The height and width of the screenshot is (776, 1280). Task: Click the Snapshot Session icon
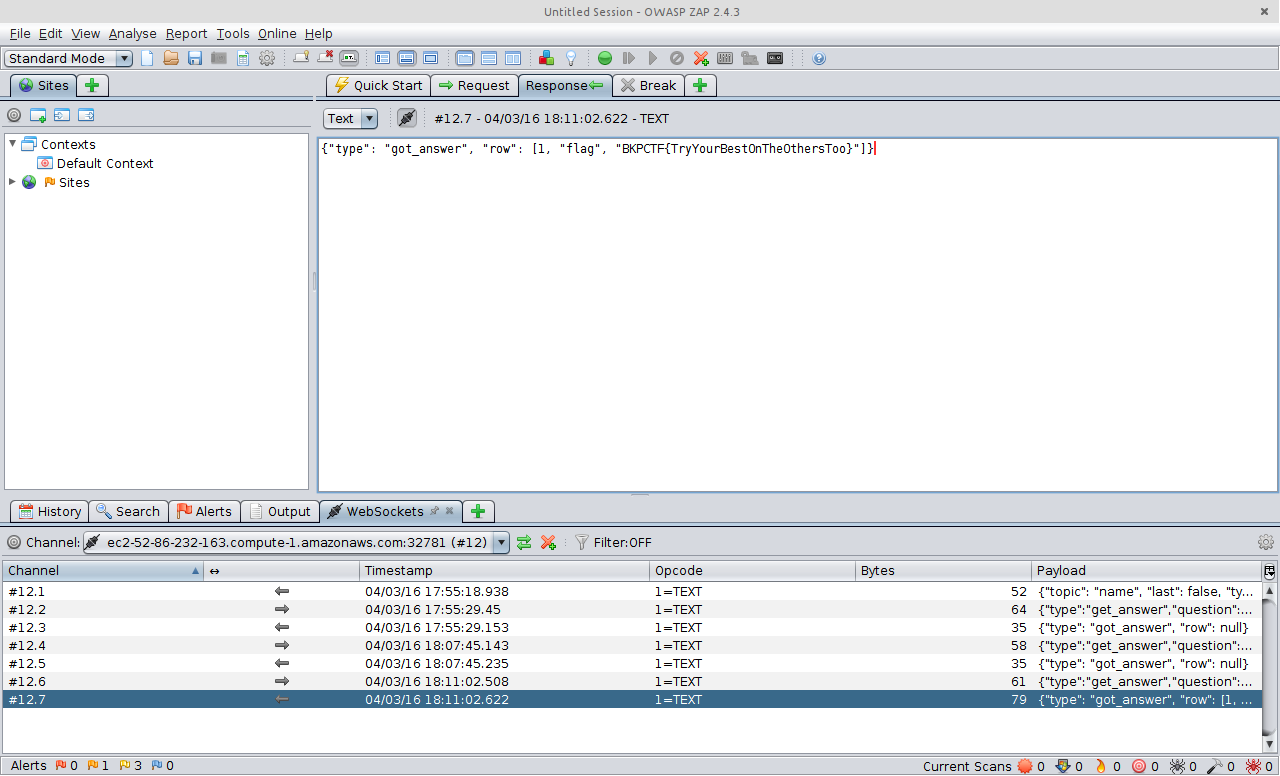coord(219,58)
